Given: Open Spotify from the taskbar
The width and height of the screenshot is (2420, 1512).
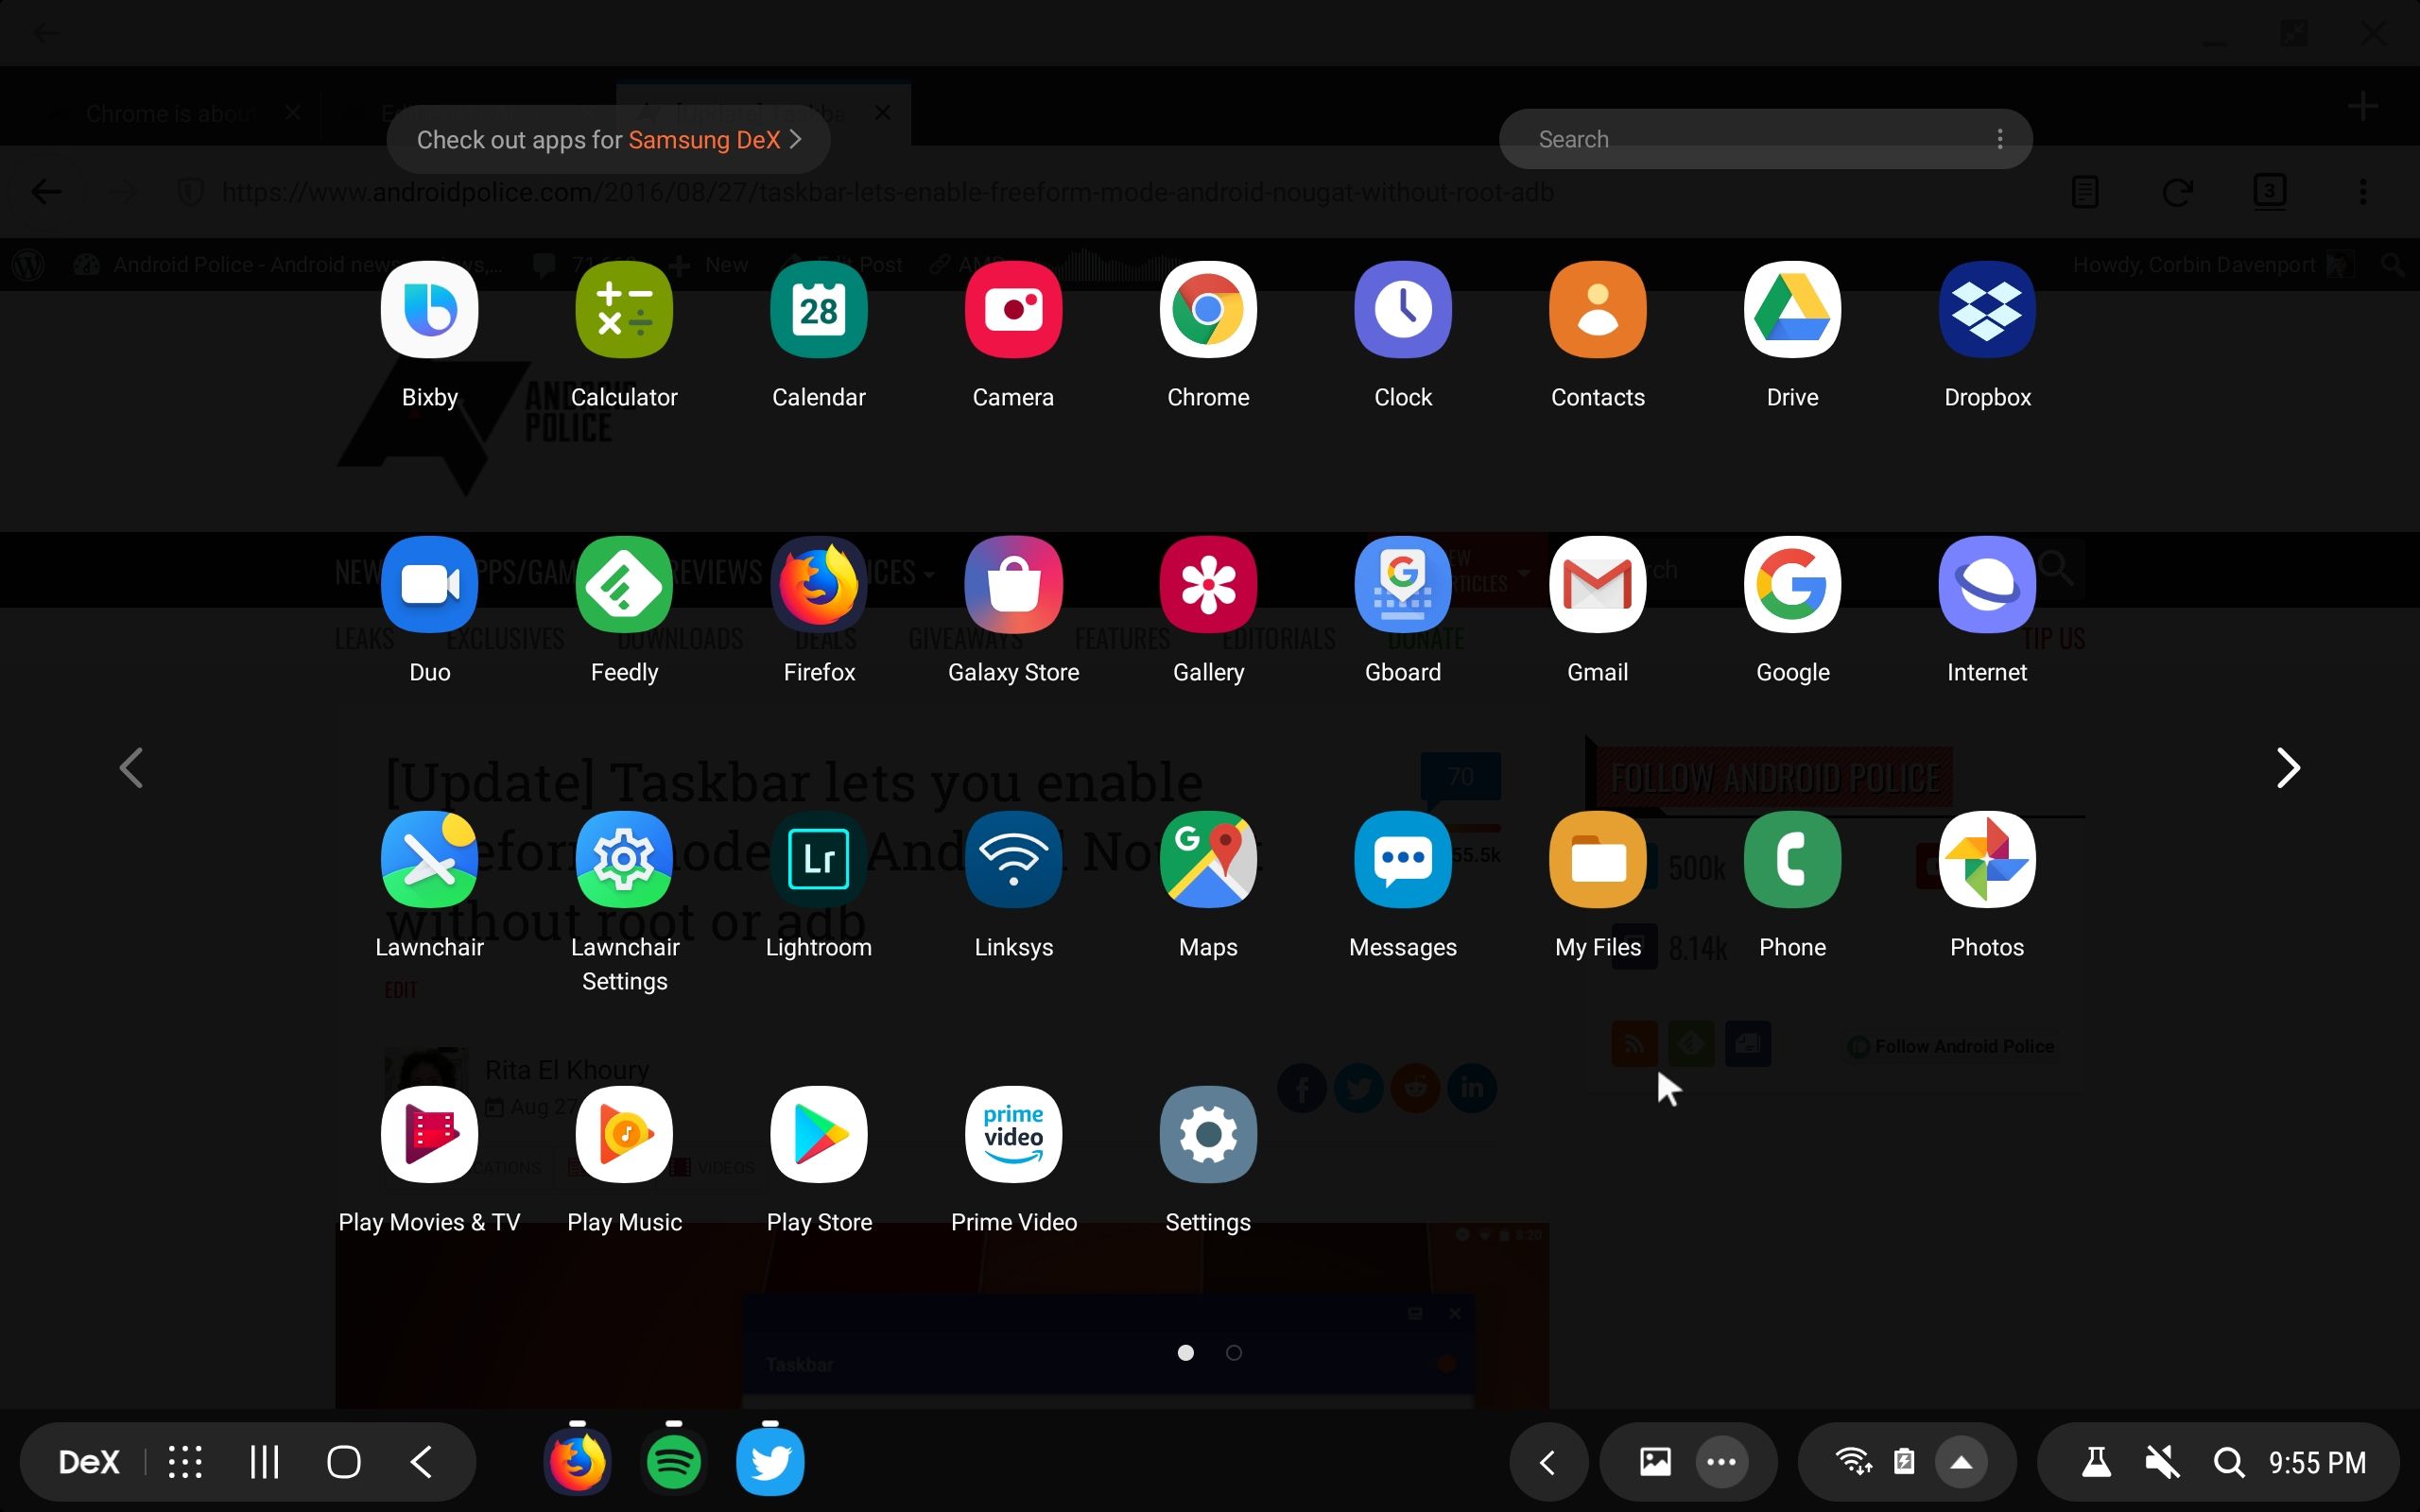Looking at the screenshot, I should point(673,1460).
